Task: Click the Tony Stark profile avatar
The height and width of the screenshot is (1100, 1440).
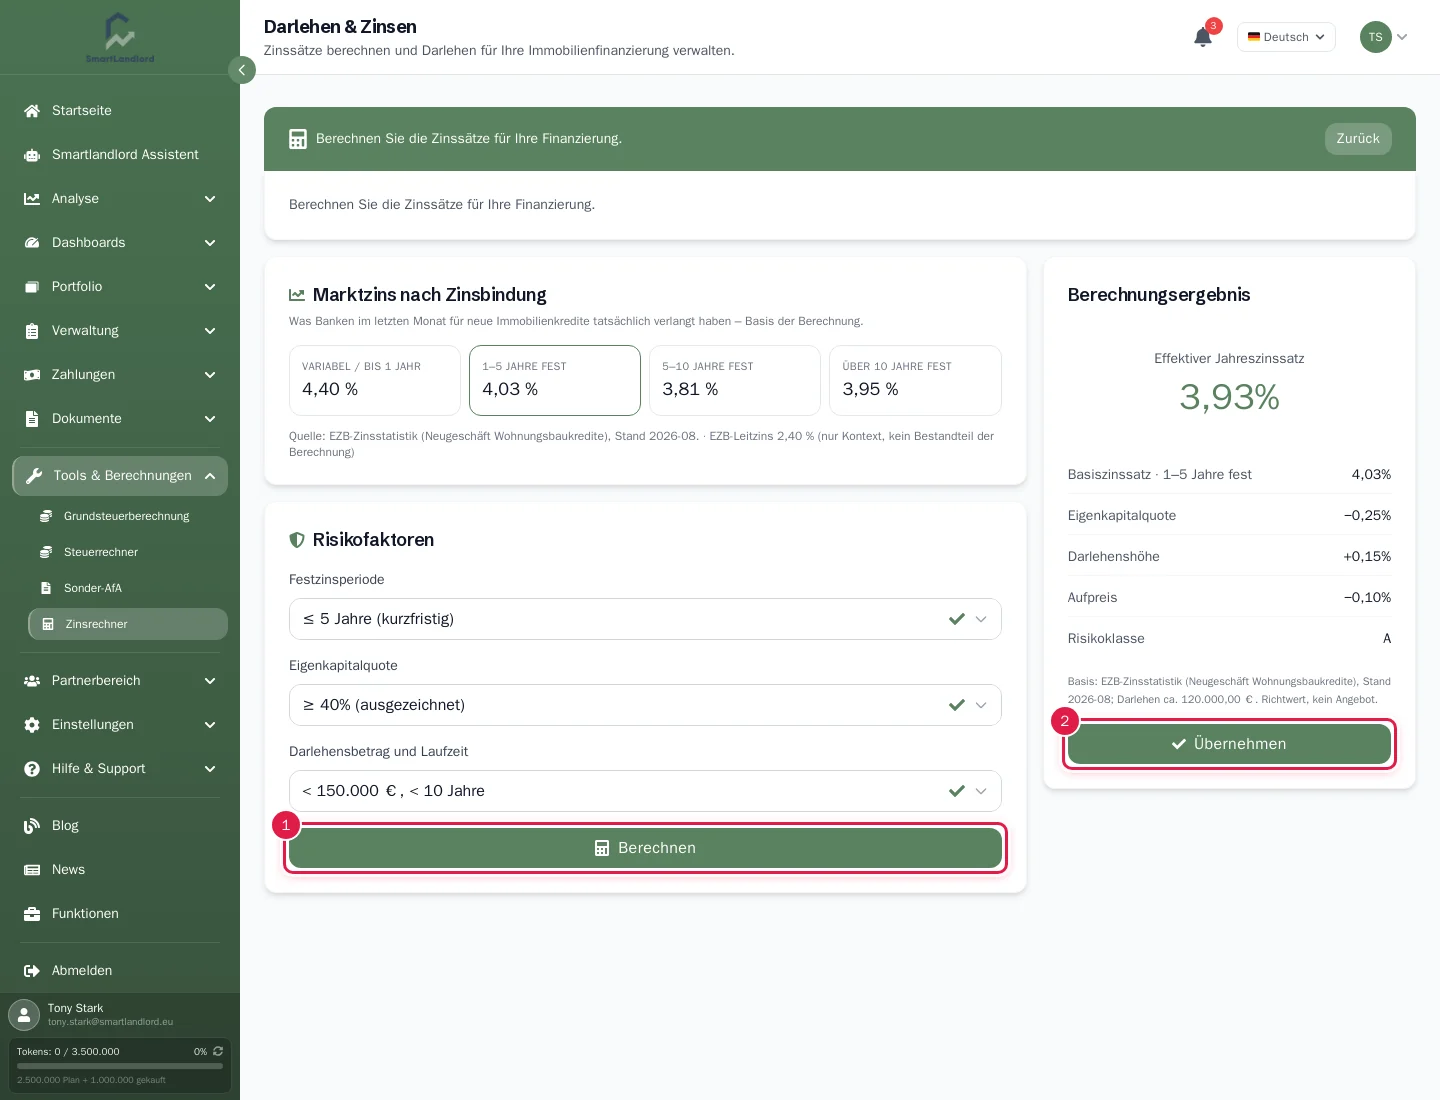Action: tap(24, 1014)
